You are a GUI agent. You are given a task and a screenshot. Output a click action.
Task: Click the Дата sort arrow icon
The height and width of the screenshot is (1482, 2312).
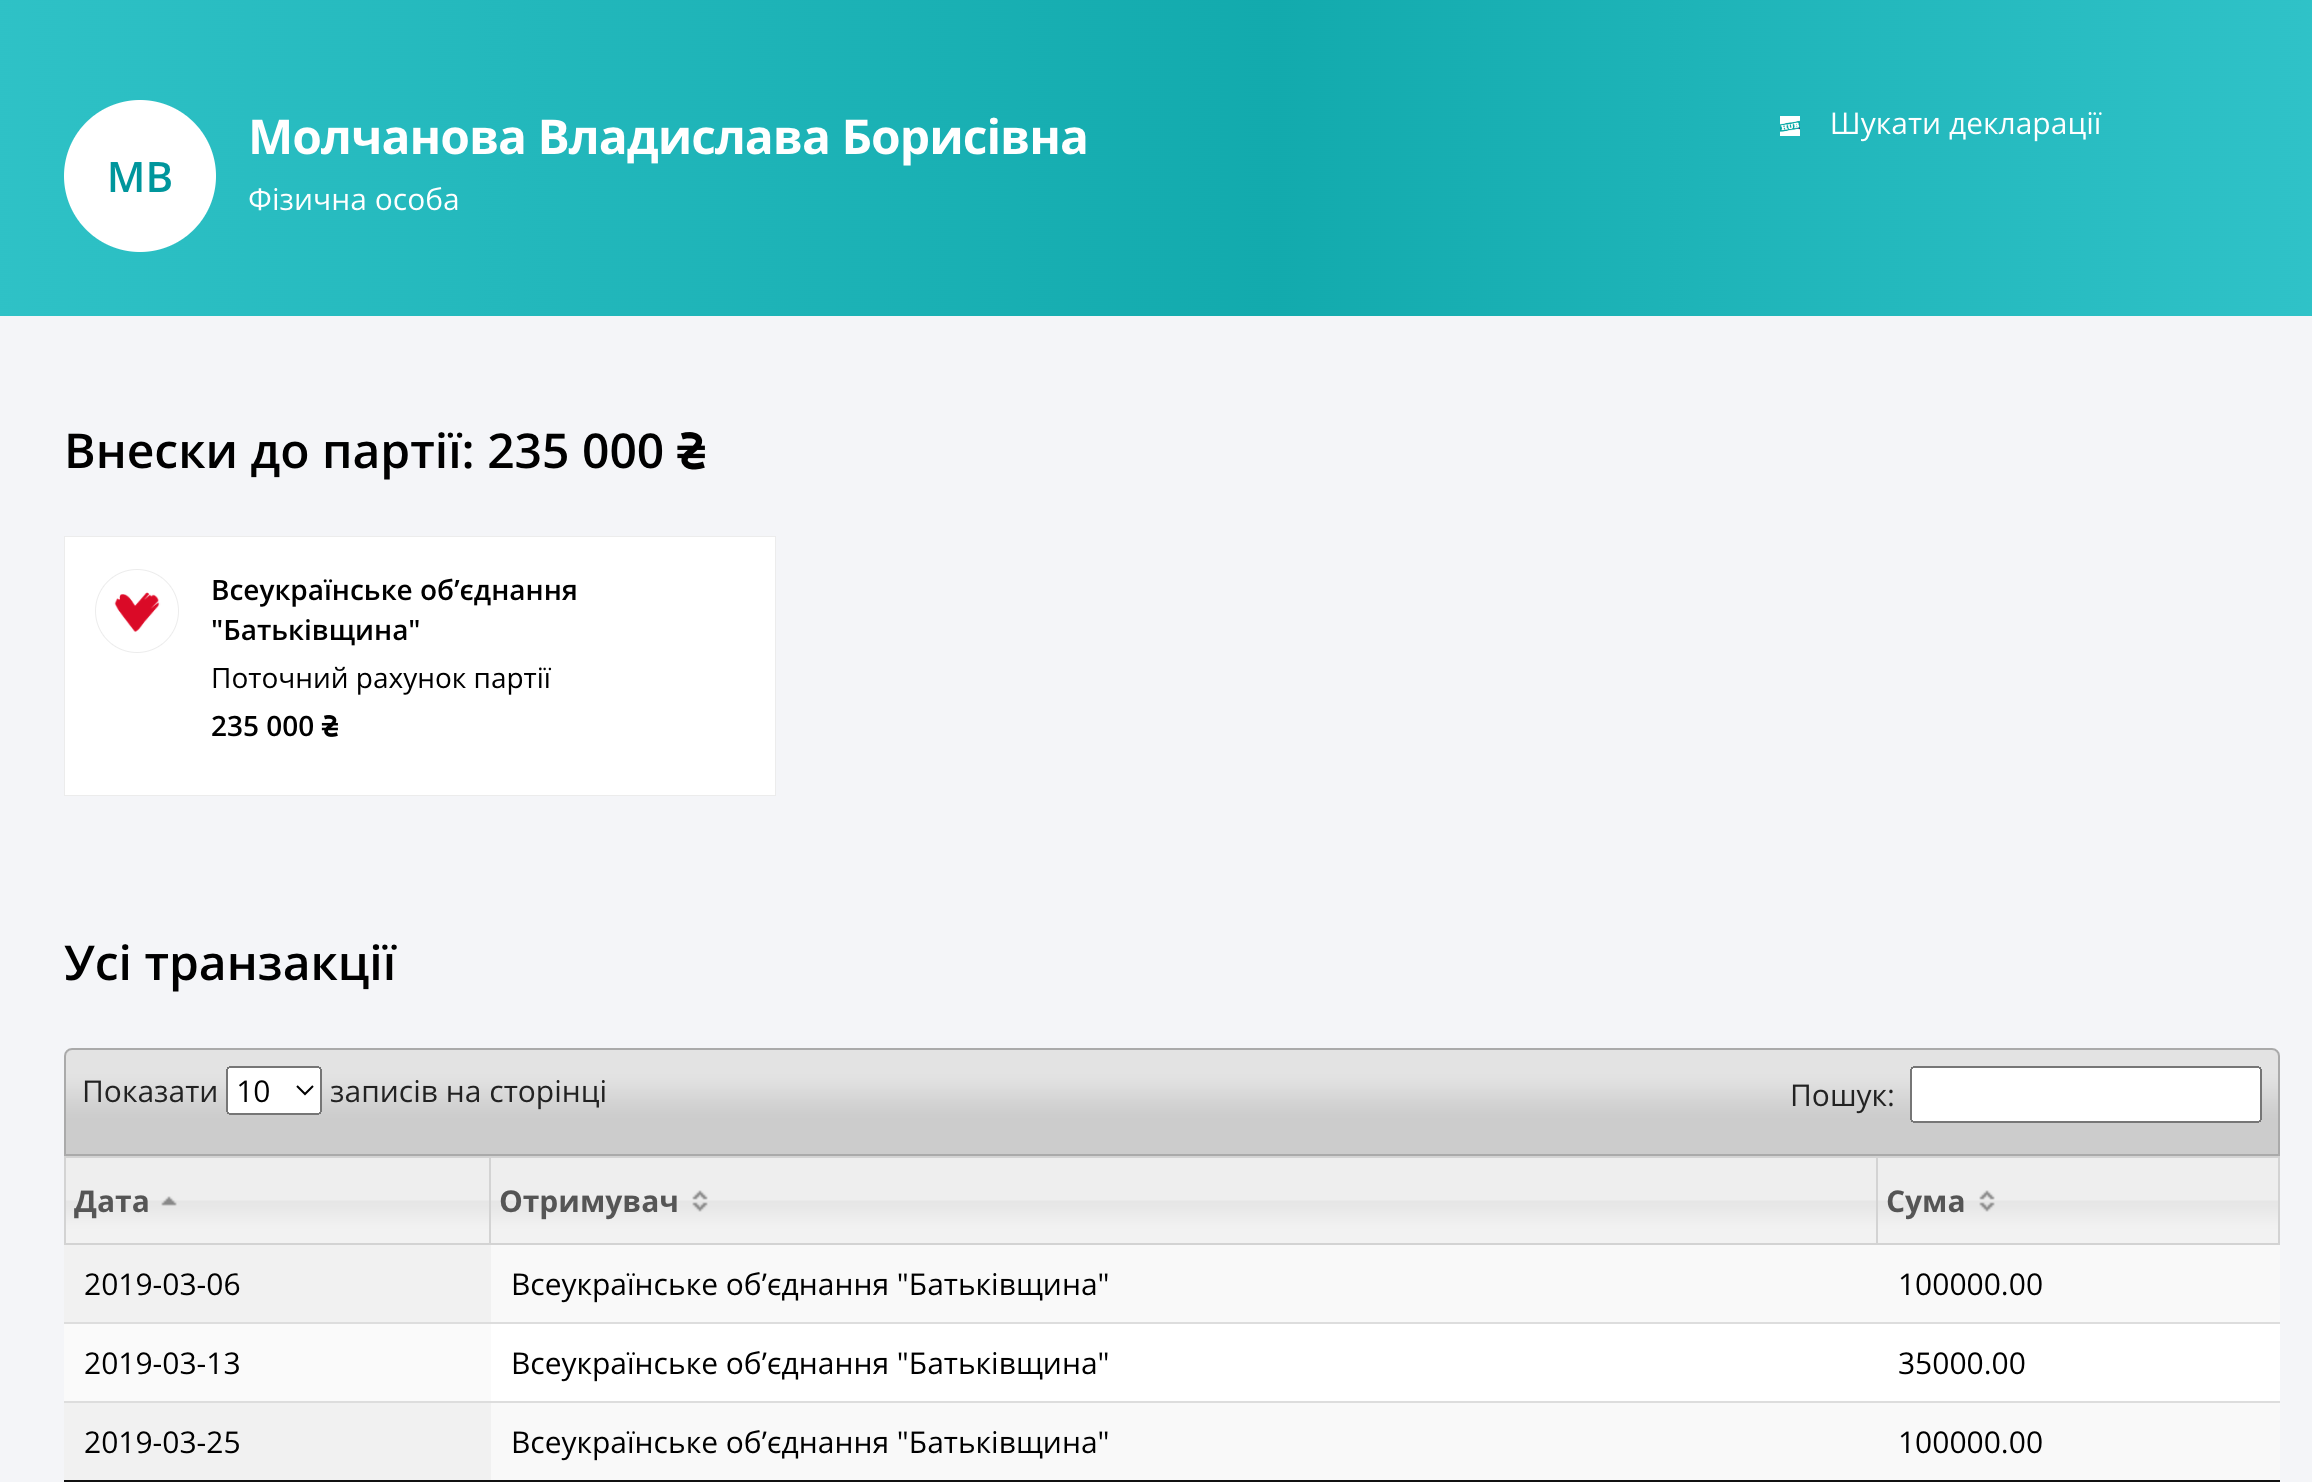[169, 1202]
